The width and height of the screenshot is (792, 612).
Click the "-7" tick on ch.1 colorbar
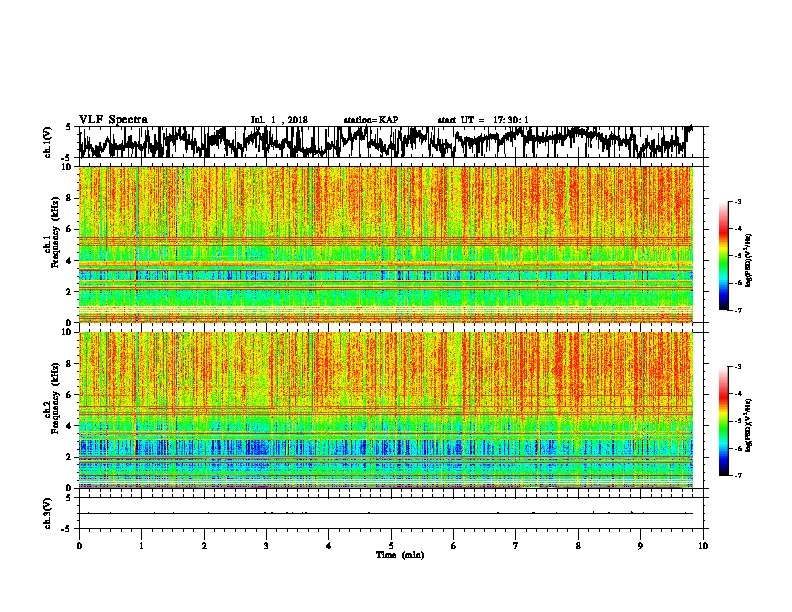[x=738, y=310]
